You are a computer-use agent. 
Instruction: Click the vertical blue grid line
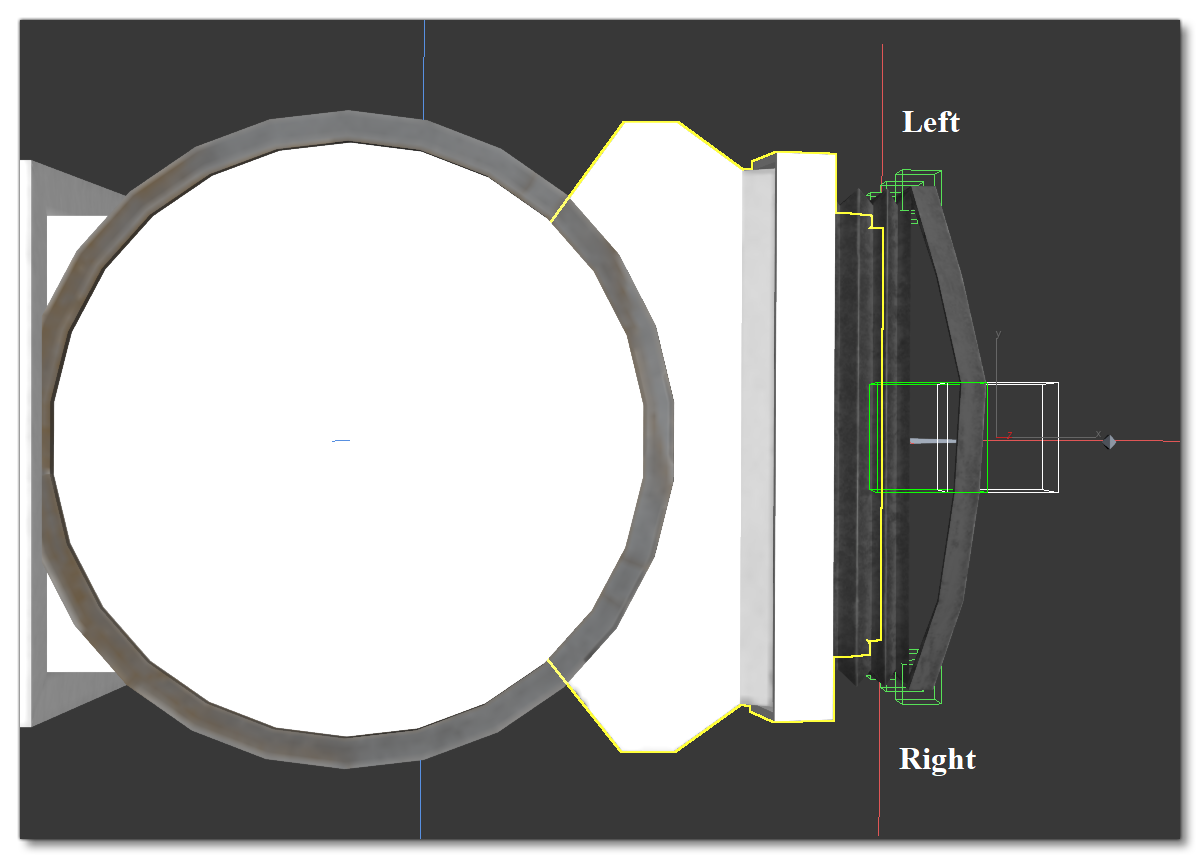pos(422,70)
